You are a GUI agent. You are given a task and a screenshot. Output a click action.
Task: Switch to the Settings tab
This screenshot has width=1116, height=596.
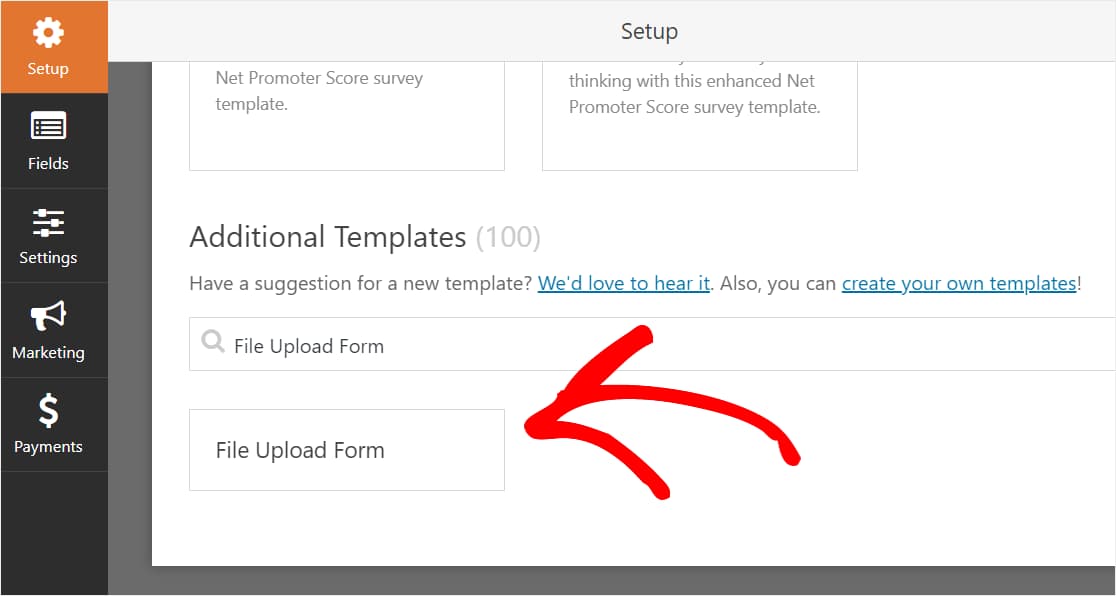tap(46, 235)
